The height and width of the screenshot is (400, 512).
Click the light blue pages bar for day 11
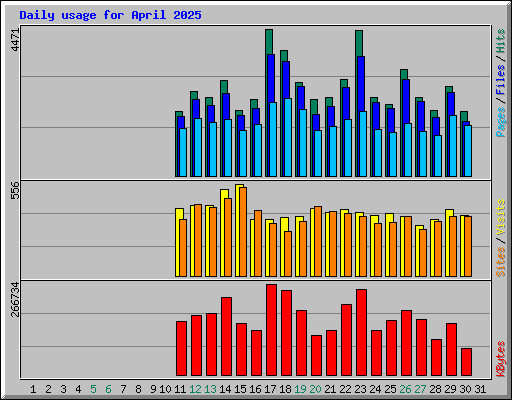183,153
